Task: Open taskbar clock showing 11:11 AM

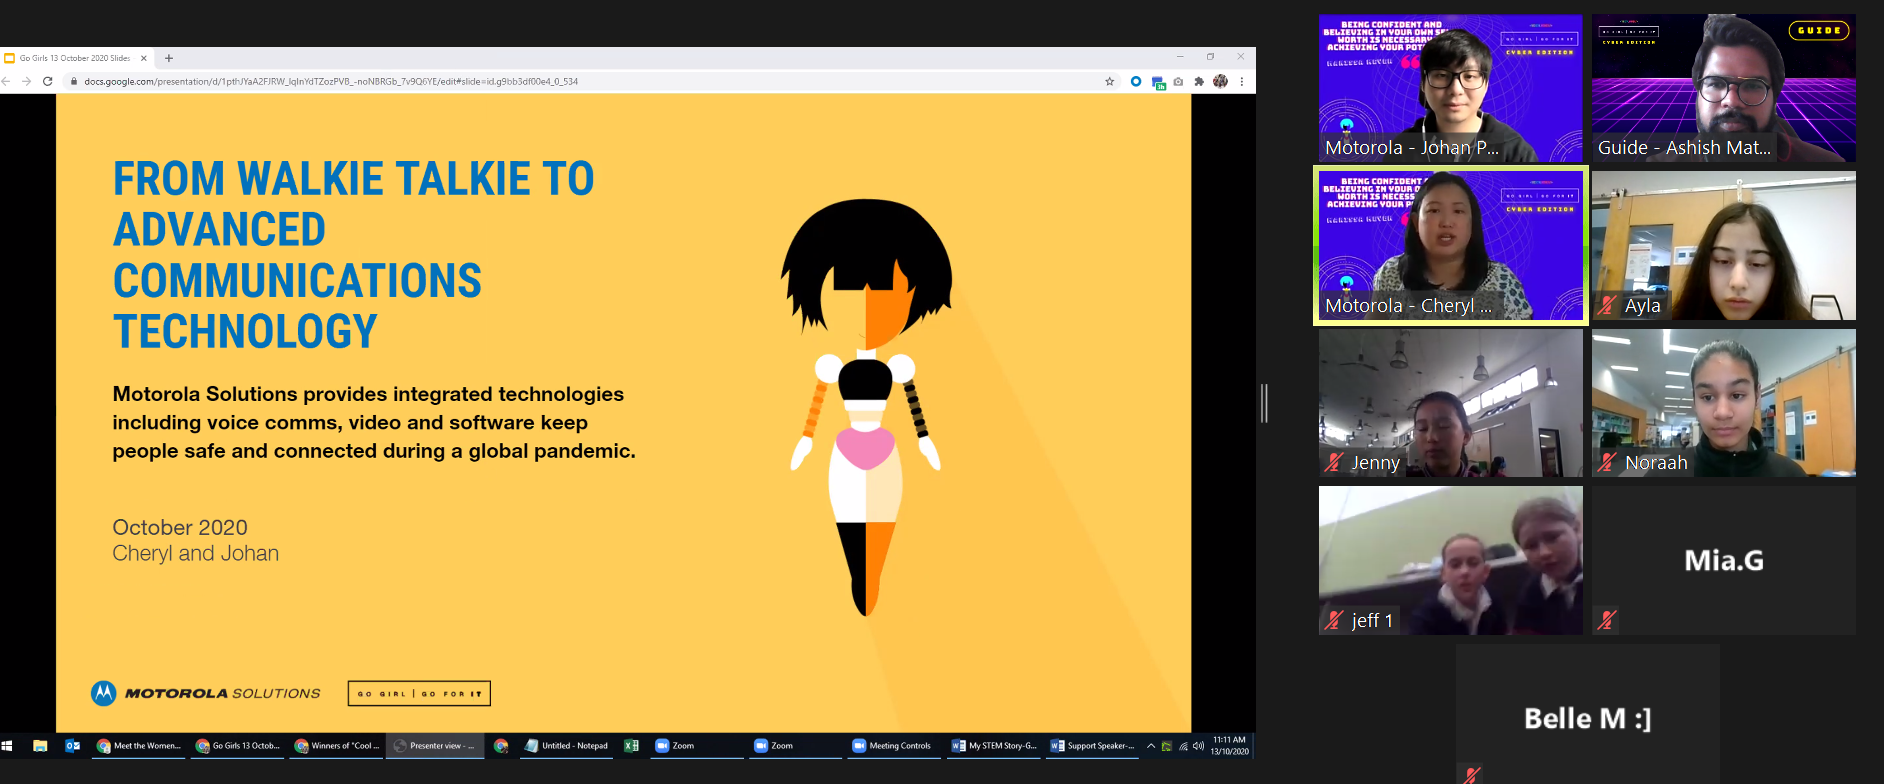Action: click(1229, 745)
